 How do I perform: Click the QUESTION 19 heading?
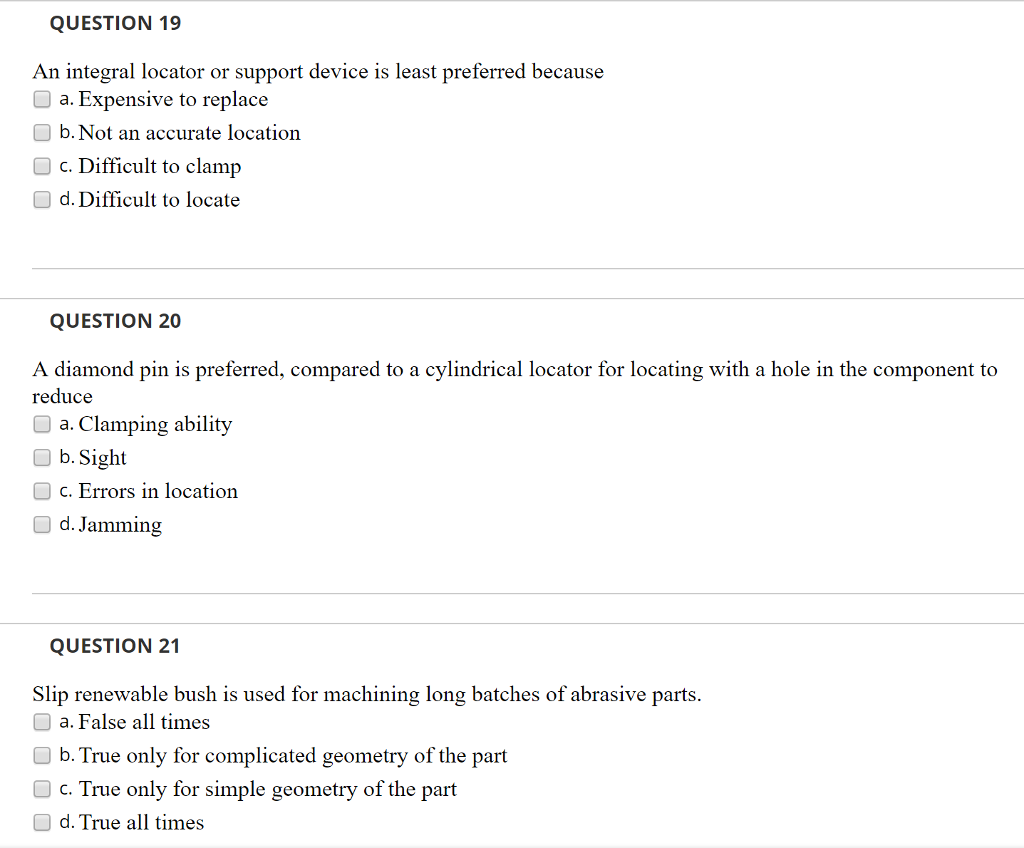115,23
